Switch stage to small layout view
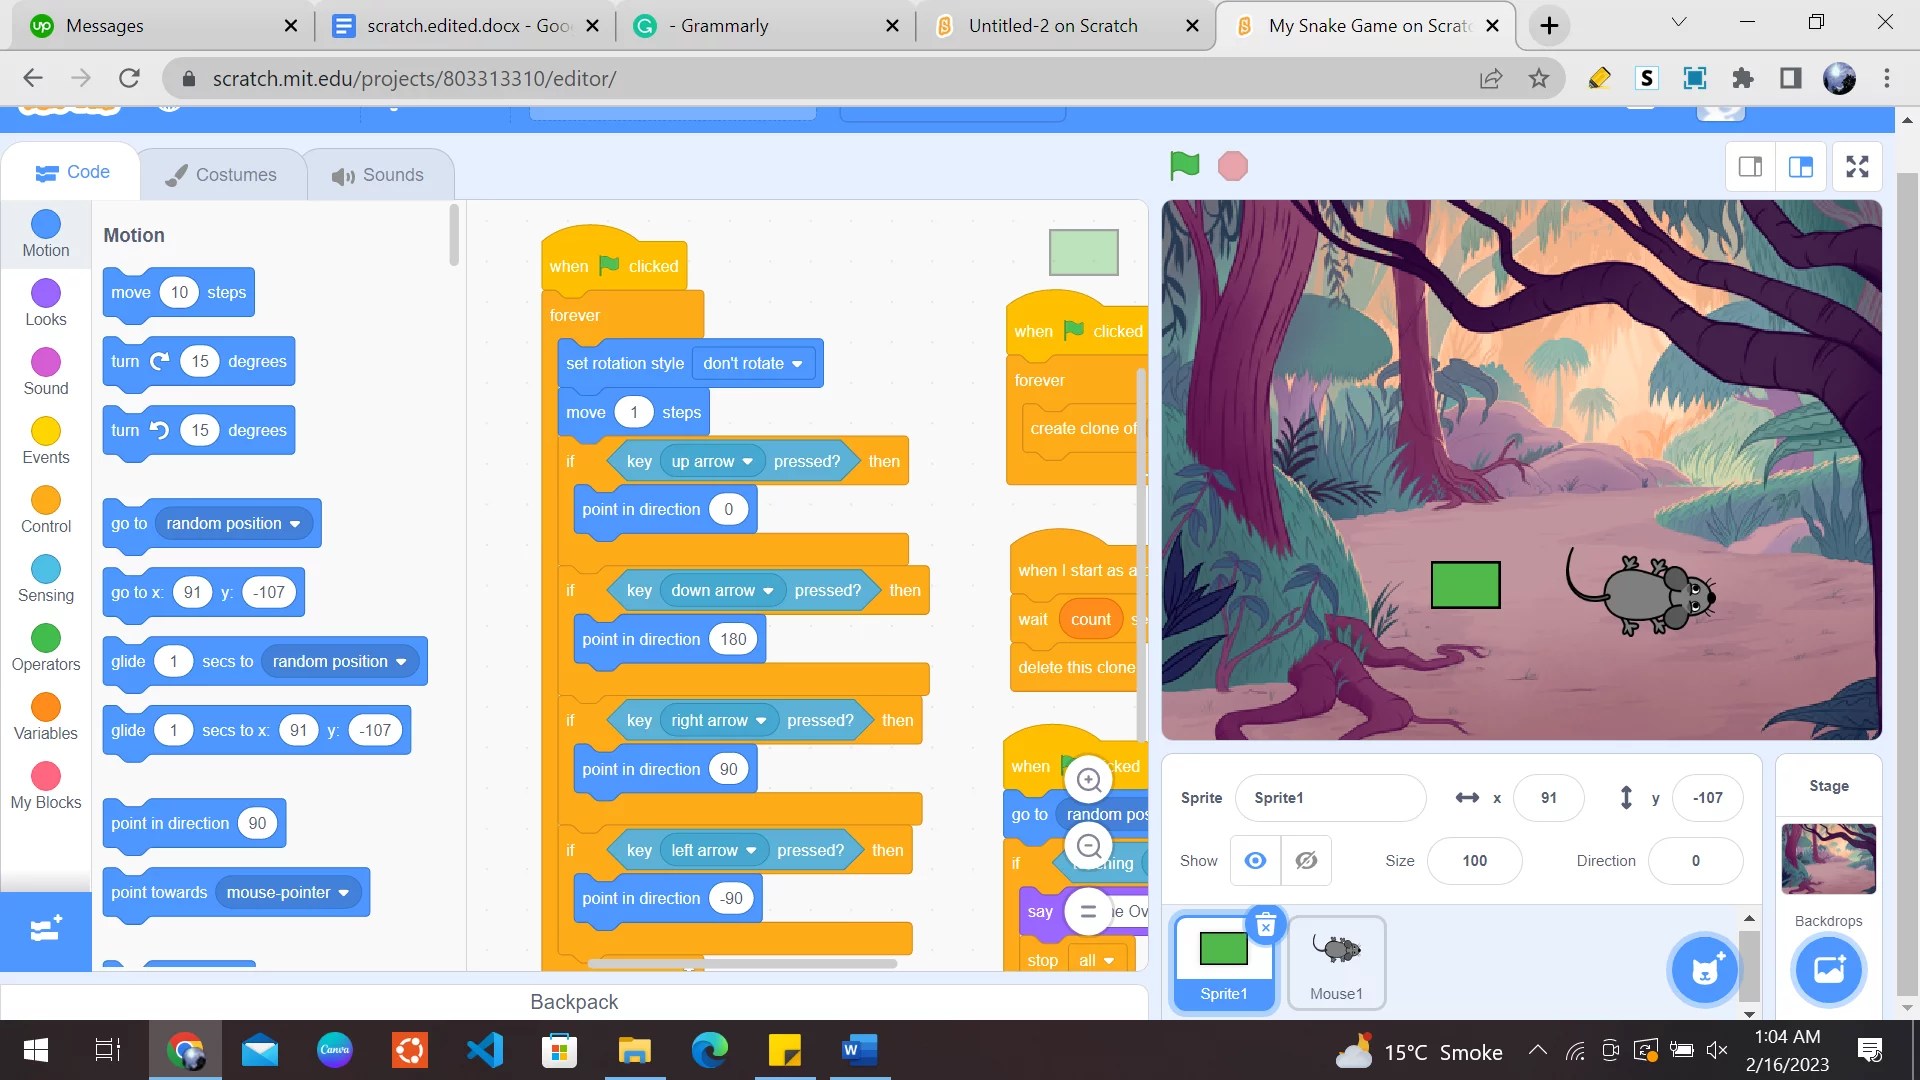 pos(1750,166)
